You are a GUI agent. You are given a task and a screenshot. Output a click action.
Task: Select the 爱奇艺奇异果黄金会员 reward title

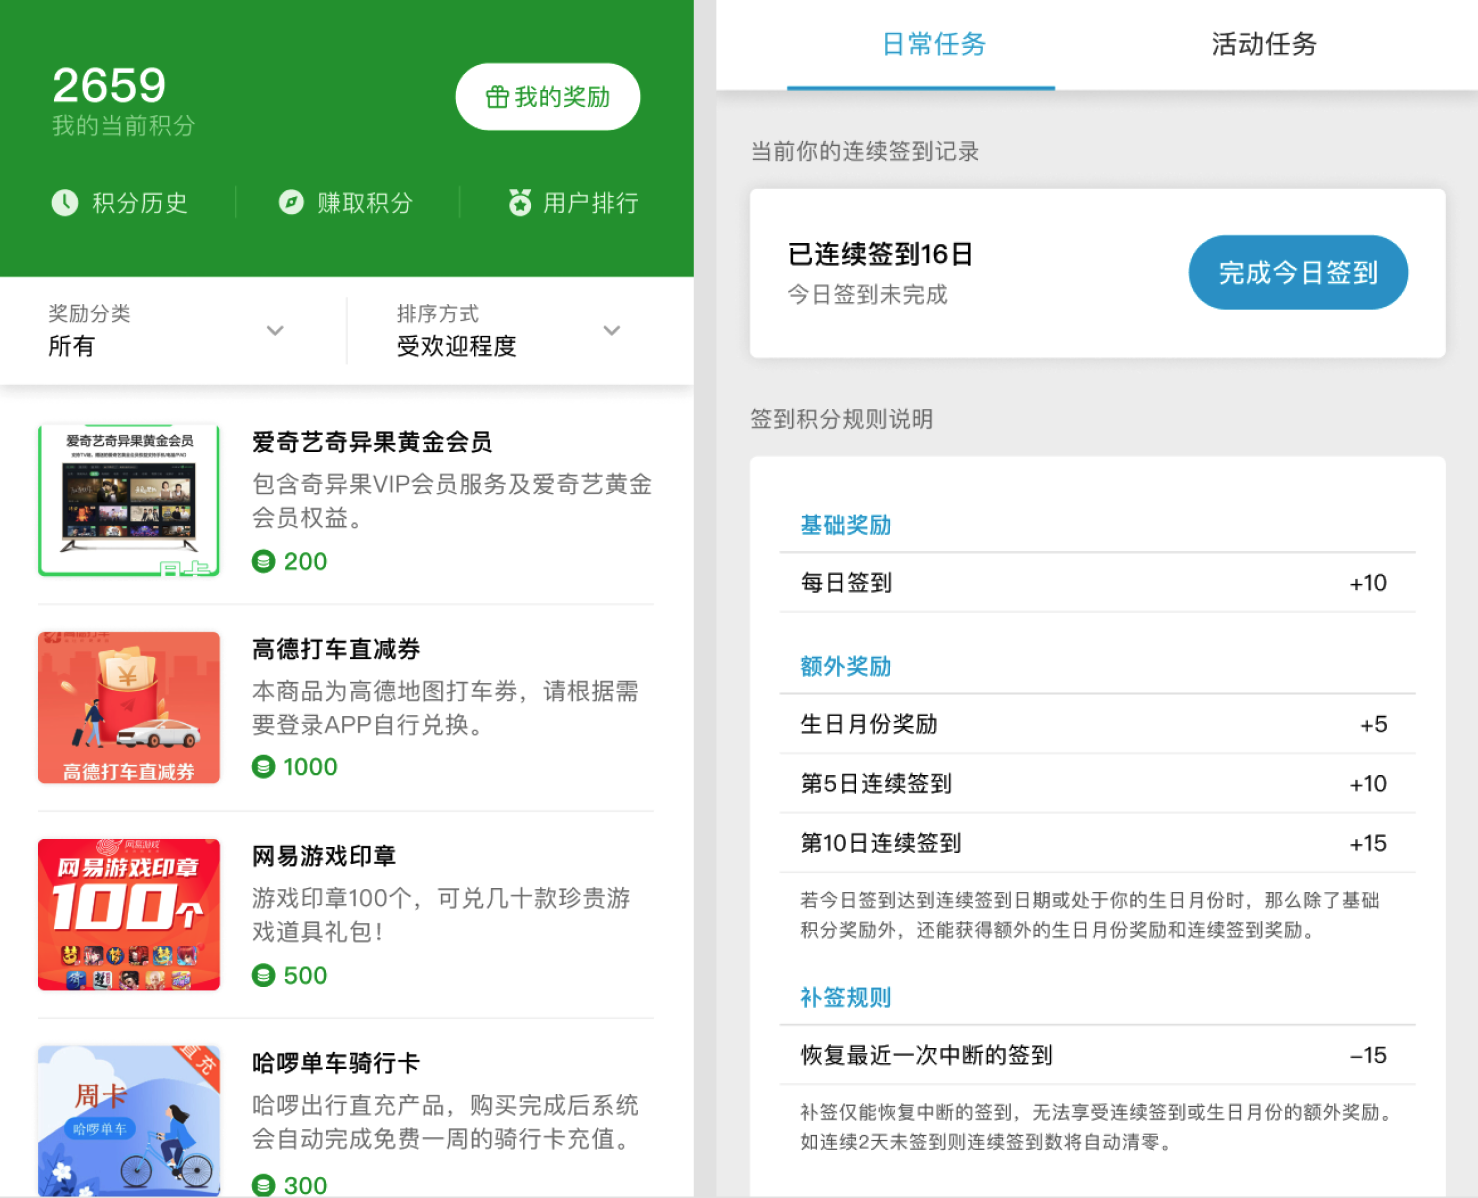(x=372, y=442)
